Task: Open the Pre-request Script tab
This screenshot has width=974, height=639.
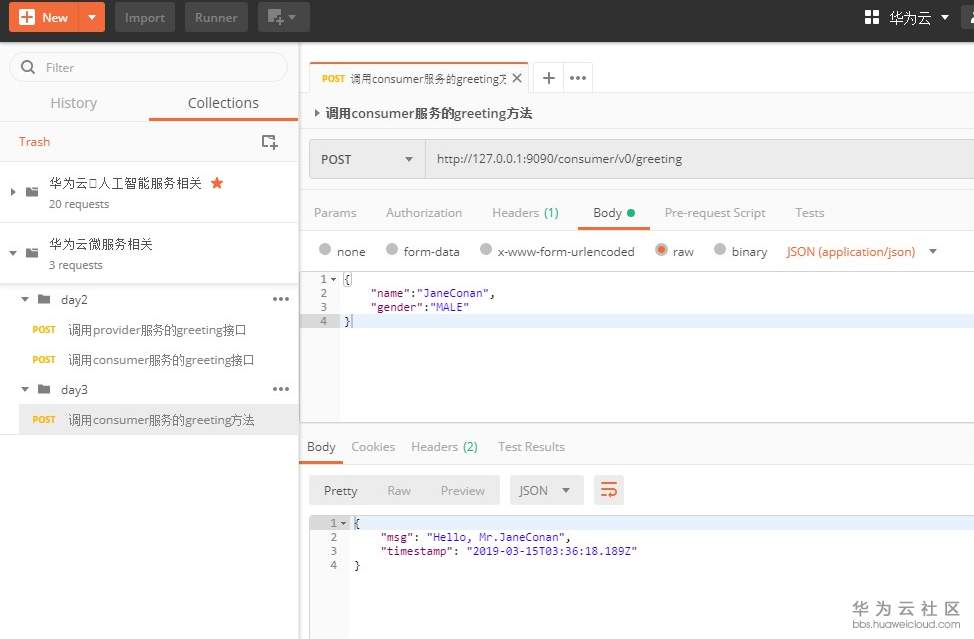Action: [714, 213]
